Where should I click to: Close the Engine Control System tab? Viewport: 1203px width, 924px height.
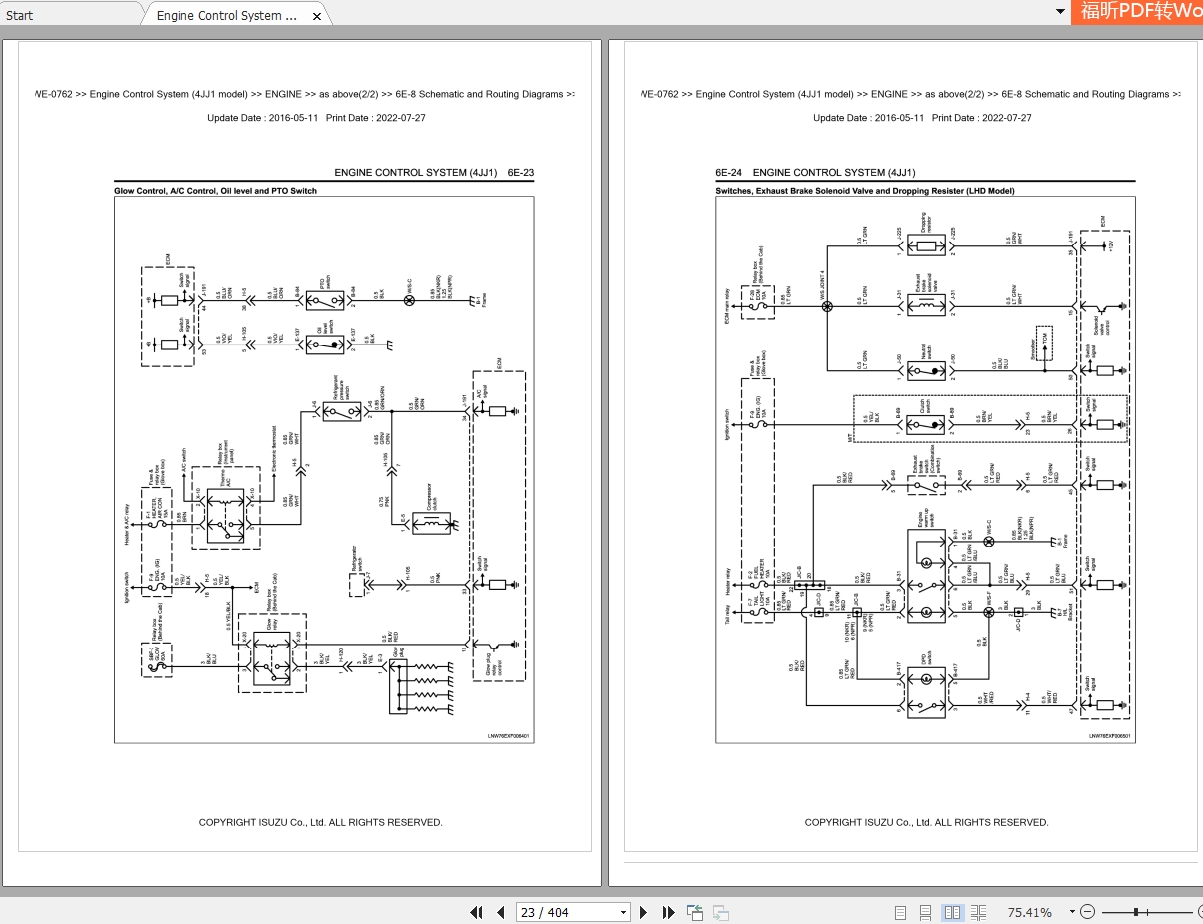317,16
